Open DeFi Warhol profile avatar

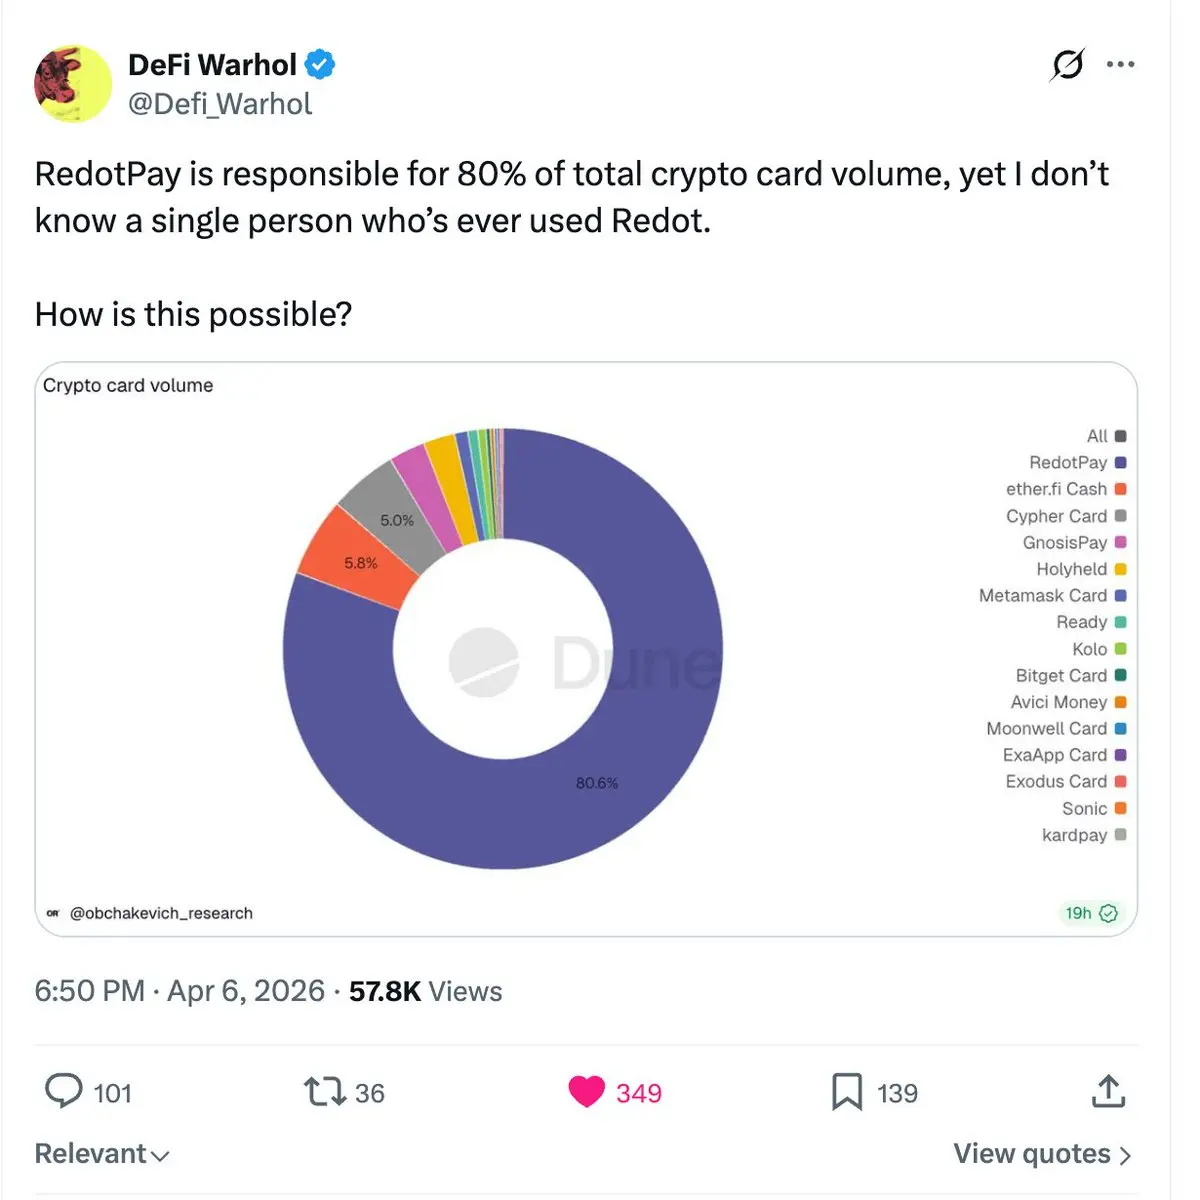click(73, 84)
